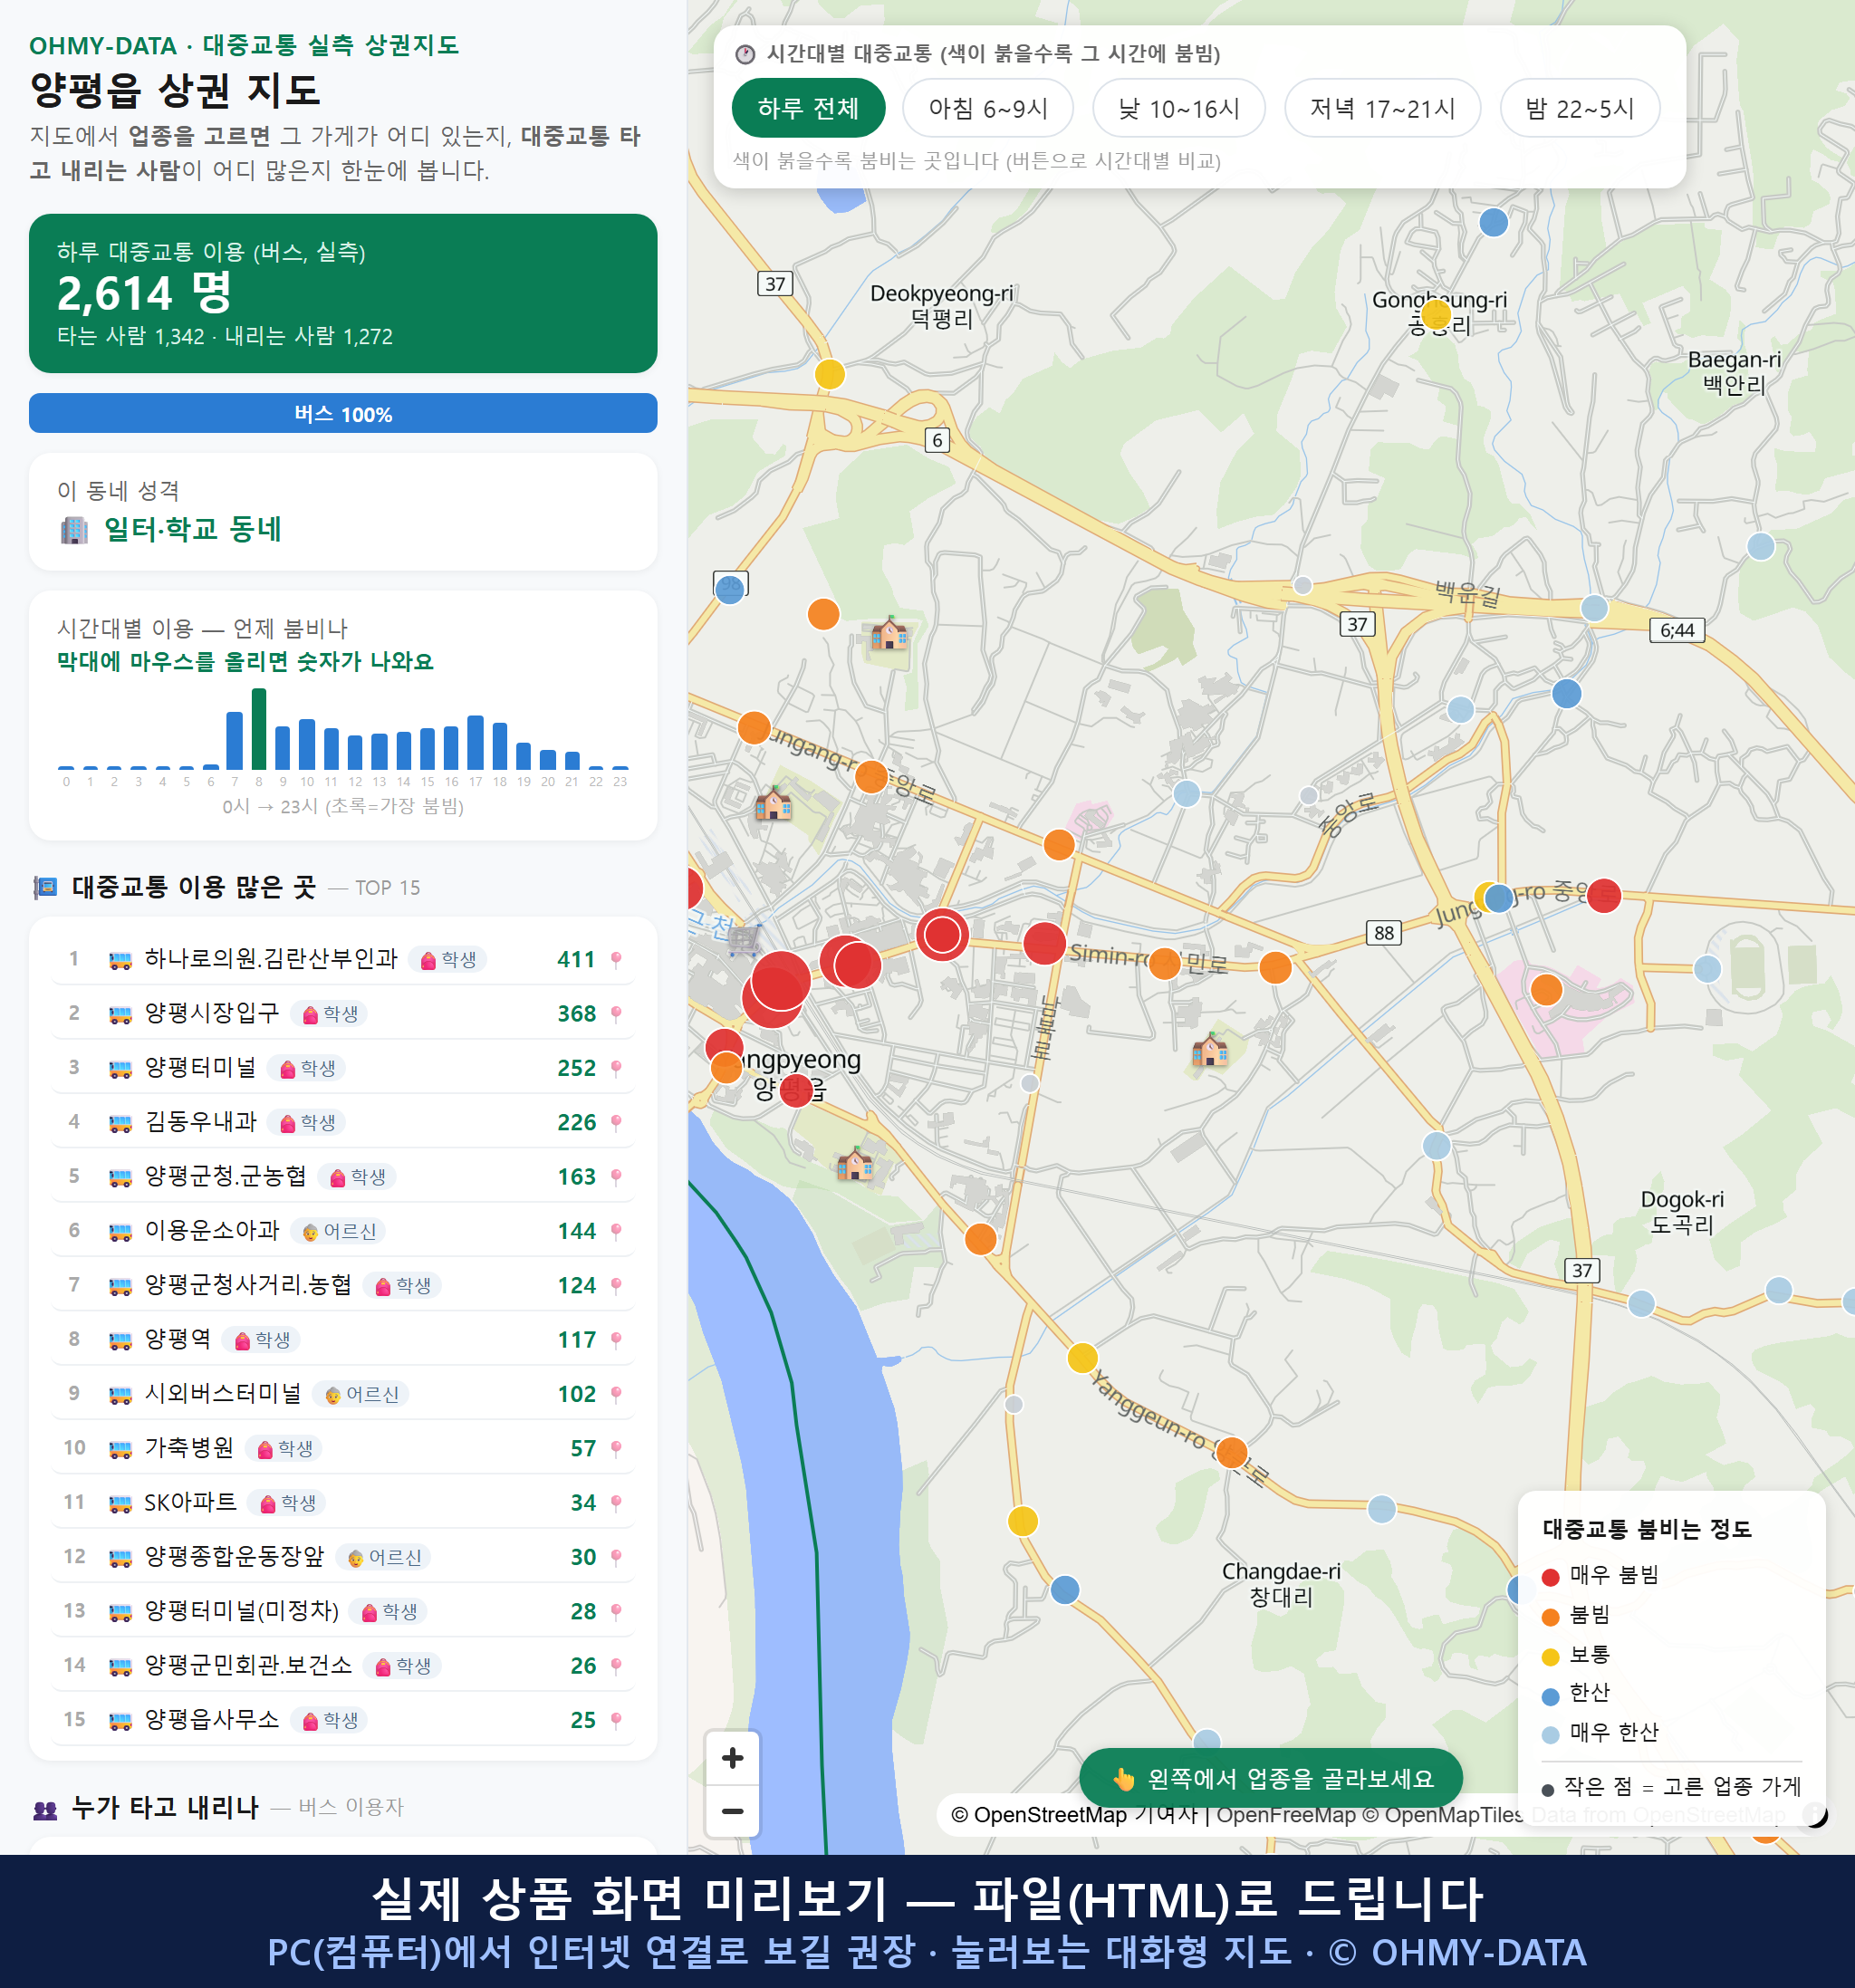Click the pin icon for 양평역 row
The width and height of the screenshot is (1855, 1988).
[x=616, y=1340]
